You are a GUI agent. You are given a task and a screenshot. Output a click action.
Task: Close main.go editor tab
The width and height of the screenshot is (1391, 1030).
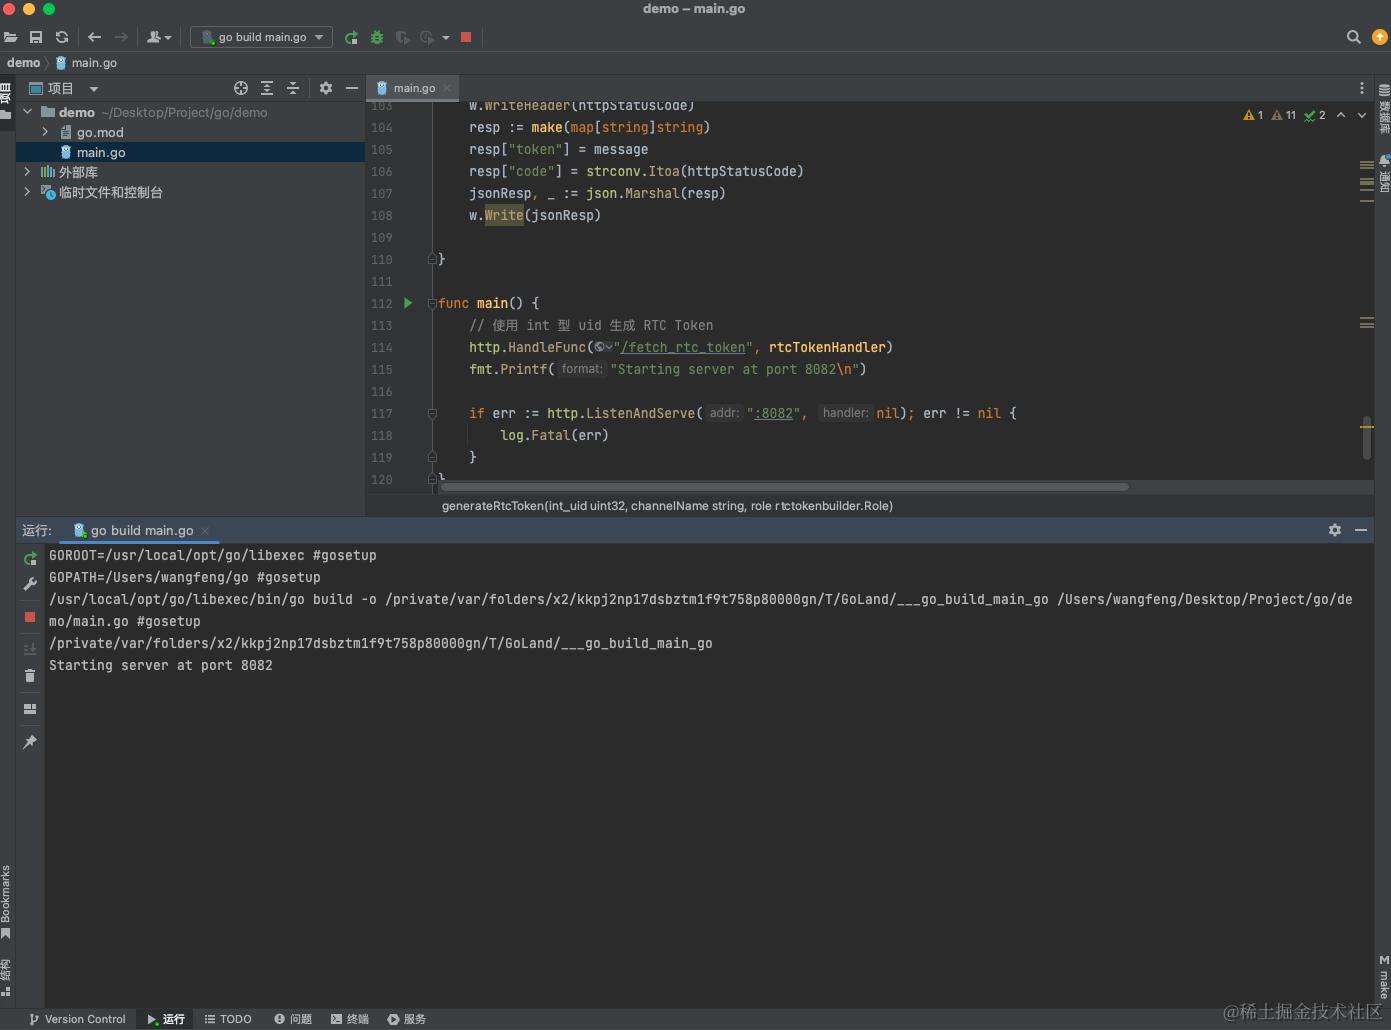pos(447,88)
